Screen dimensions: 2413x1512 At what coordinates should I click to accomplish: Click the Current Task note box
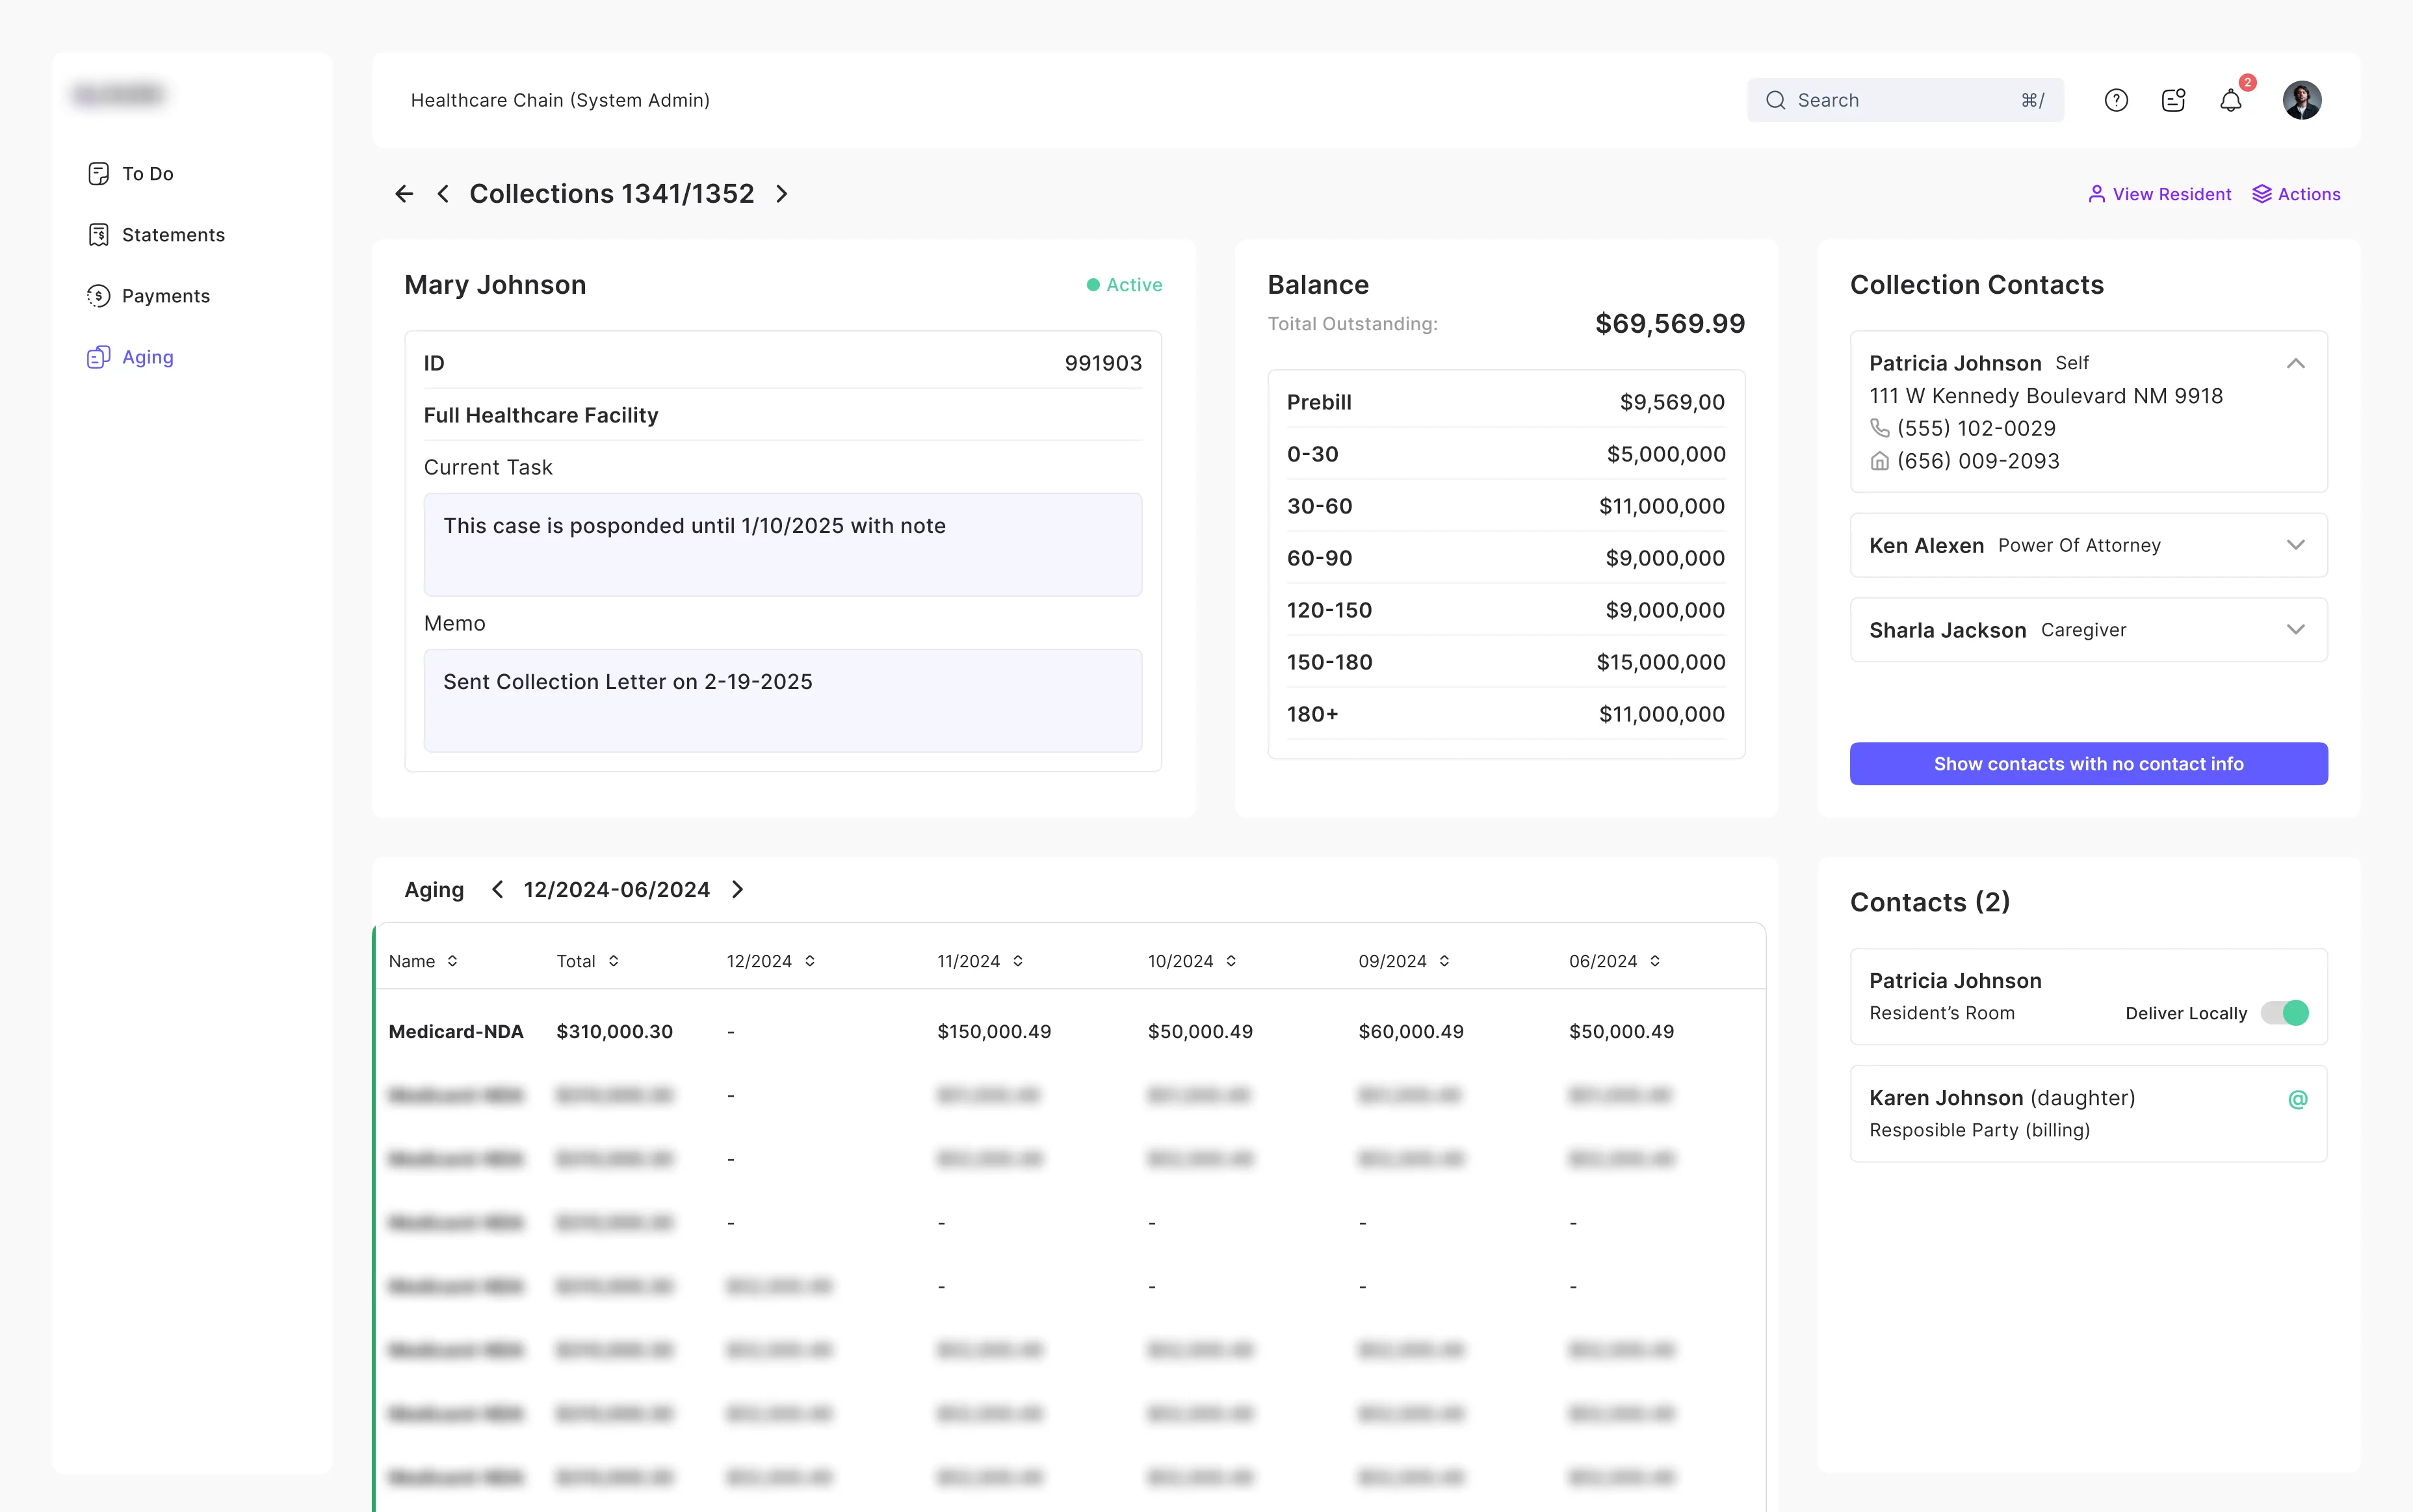pyautogui.click(x=783, y=544)
